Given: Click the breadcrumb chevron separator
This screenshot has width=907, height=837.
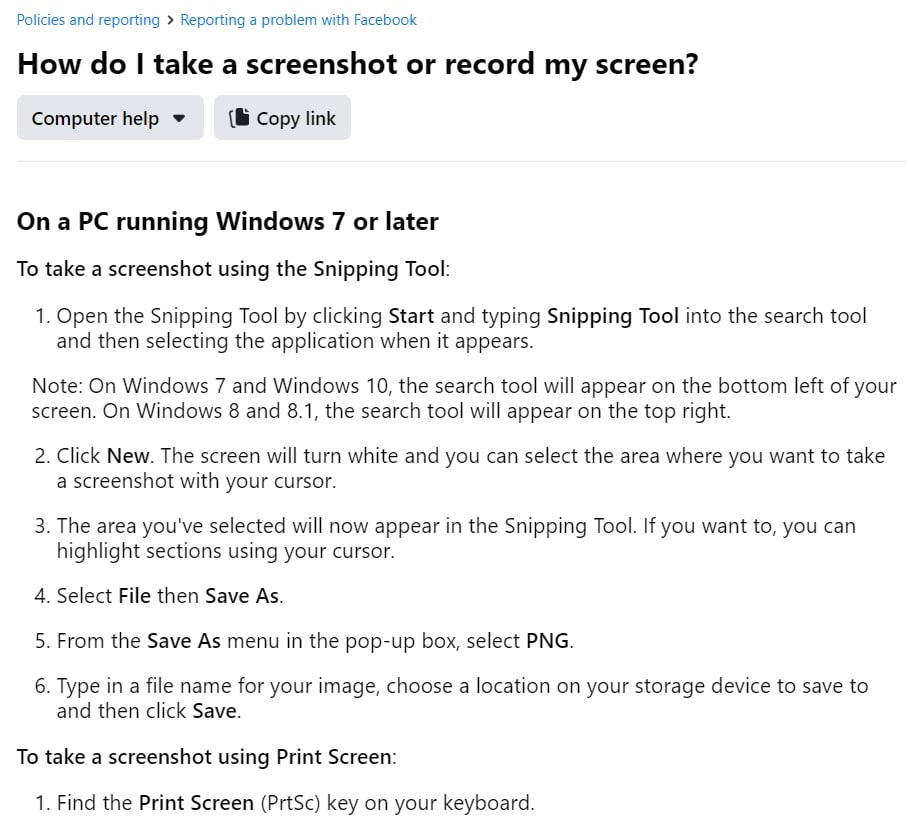Looking at the screenshot, I should point(170,20).
